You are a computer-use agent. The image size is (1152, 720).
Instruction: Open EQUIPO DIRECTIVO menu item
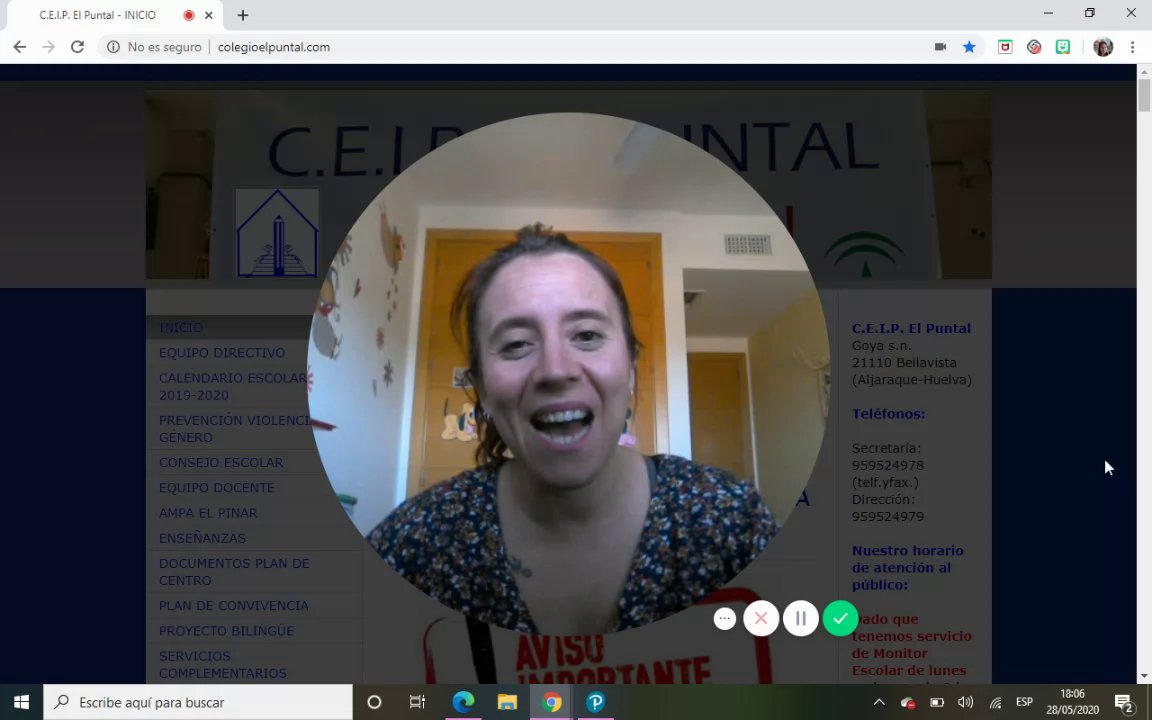[222, 353]
